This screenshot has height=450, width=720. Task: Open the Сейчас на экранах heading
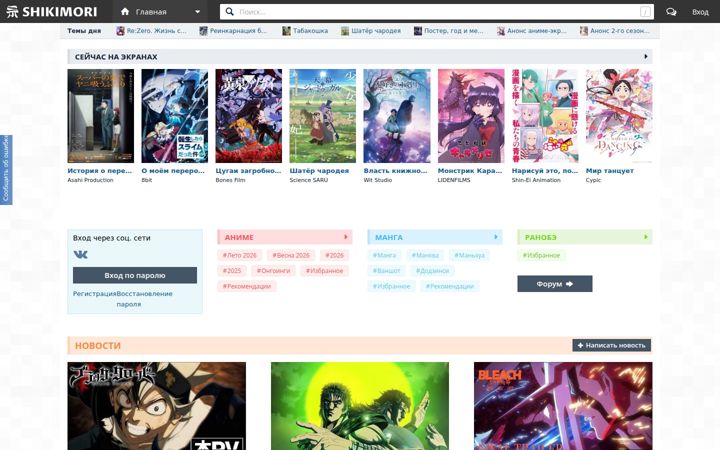pyautogui.click(x=116, y=57)
